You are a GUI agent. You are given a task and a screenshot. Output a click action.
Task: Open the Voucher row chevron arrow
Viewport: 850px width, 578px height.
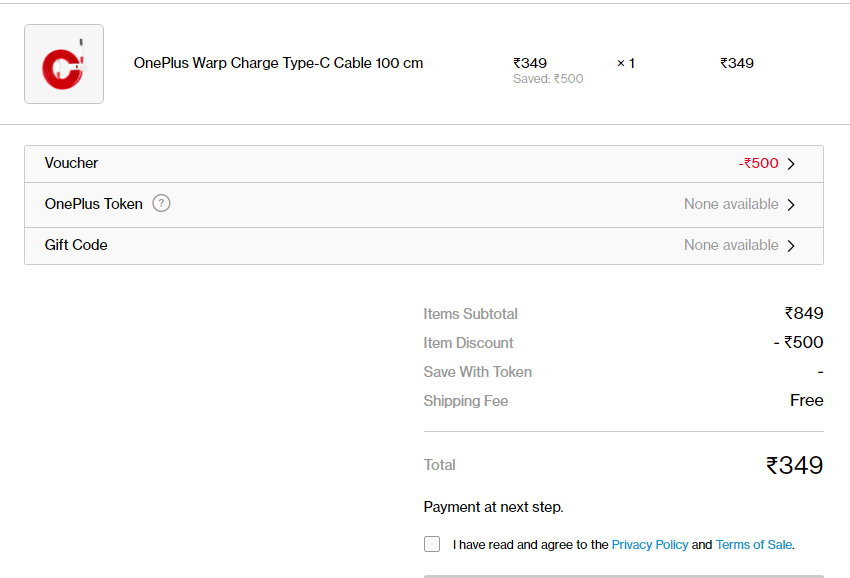pyautogui.click(x=791, y=164)
